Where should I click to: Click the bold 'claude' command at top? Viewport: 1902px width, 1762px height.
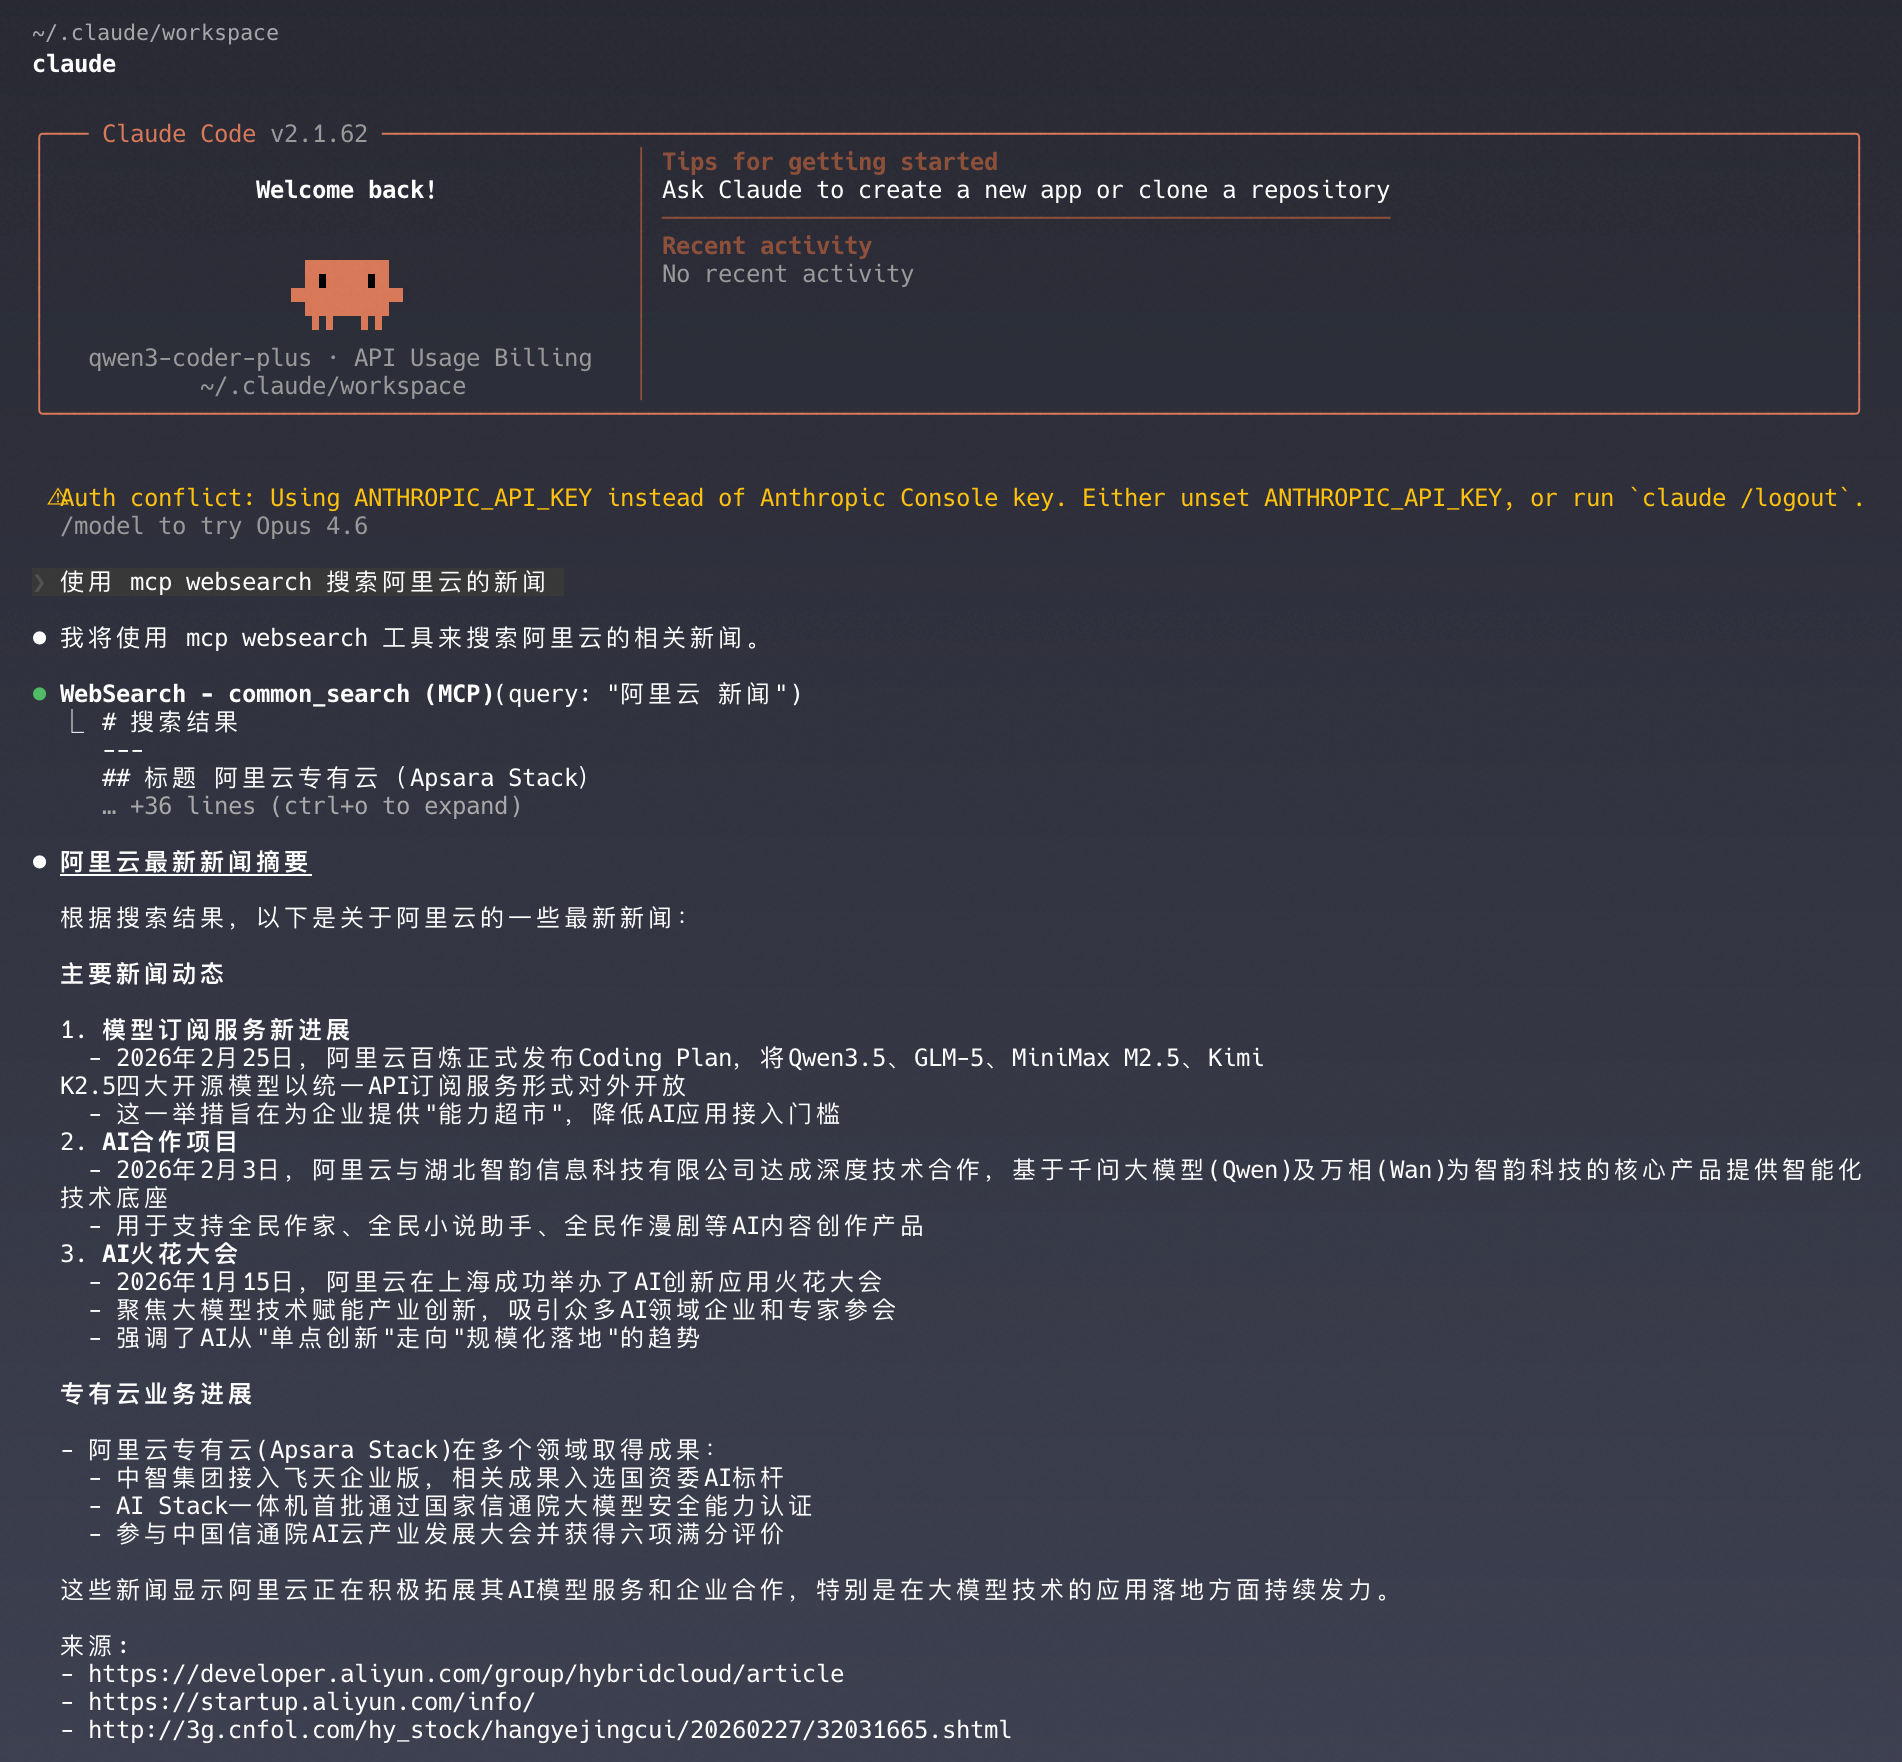tap(74, 64)
